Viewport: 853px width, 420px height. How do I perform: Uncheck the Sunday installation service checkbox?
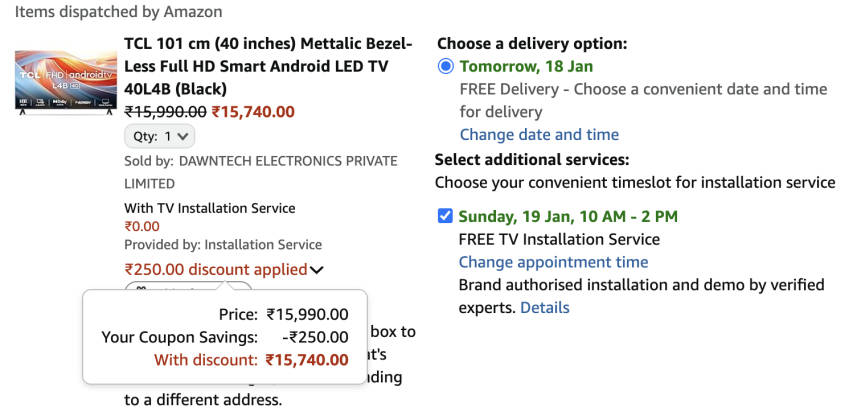[445, 216]
